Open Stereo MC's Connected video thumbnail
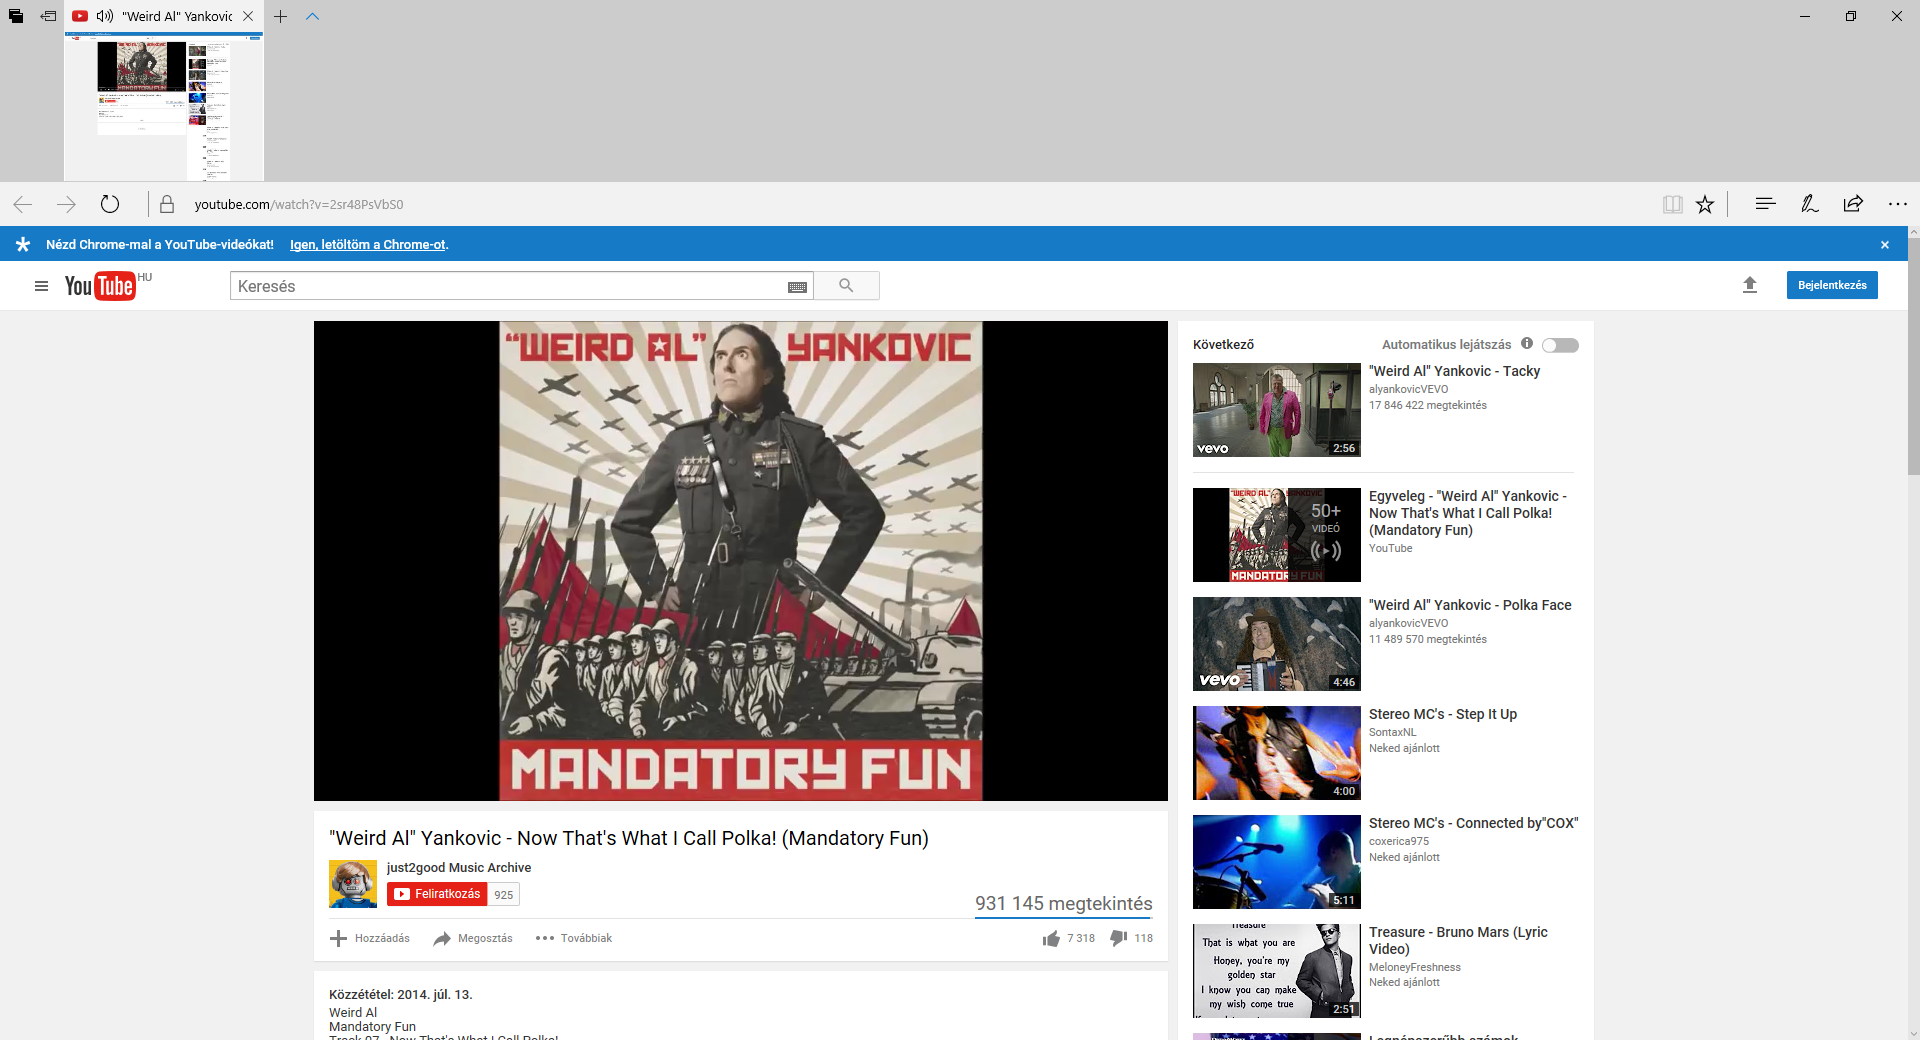 (1277, 862)
